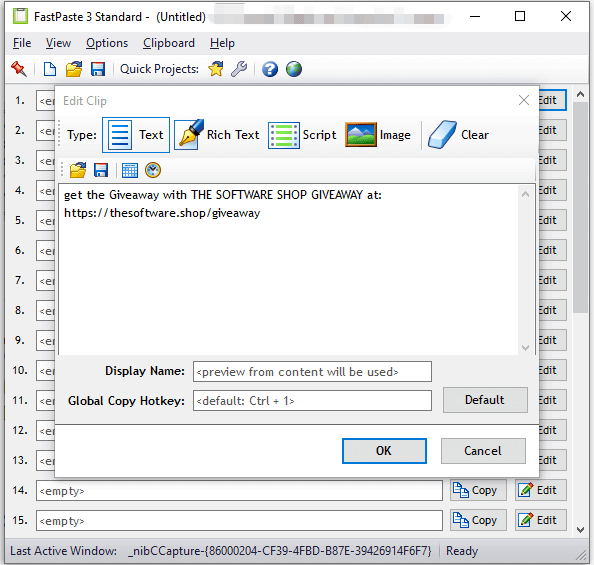Click the FastPaste clipboard title bar icon
The height and width of the screenshot is (565, 594).
tap(20, 16)
